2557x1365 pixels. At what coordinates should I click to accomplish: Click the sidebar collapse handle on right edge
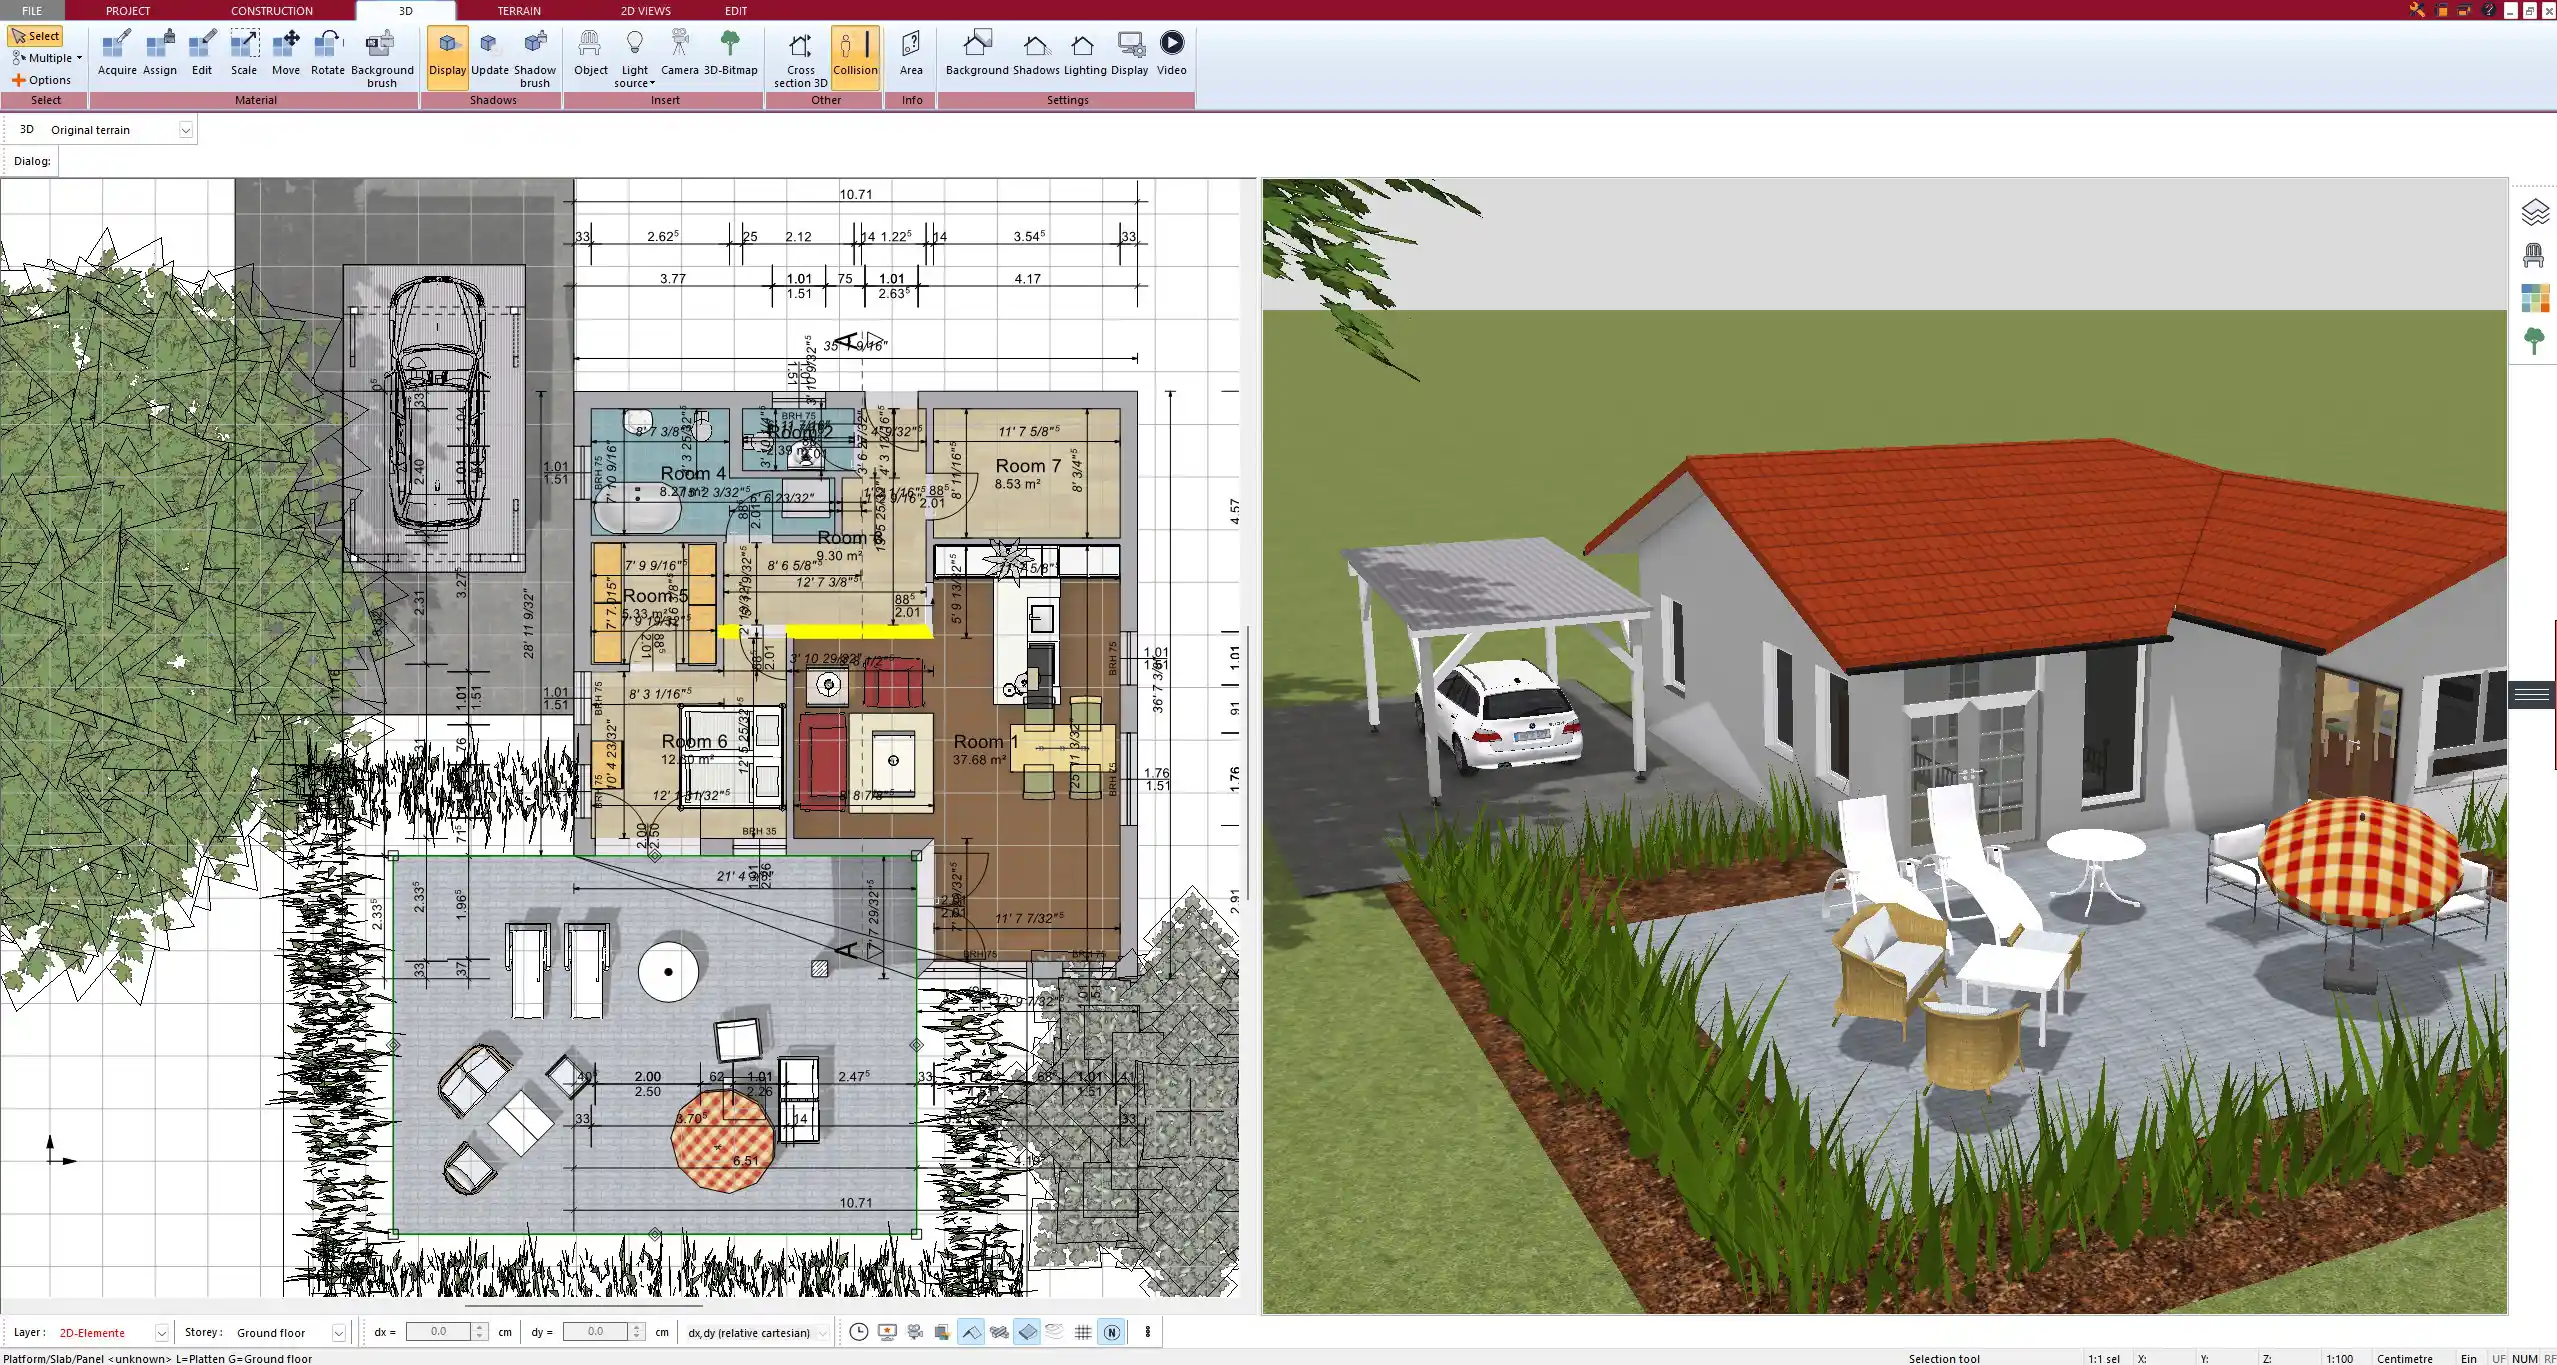pos(2532,694)
